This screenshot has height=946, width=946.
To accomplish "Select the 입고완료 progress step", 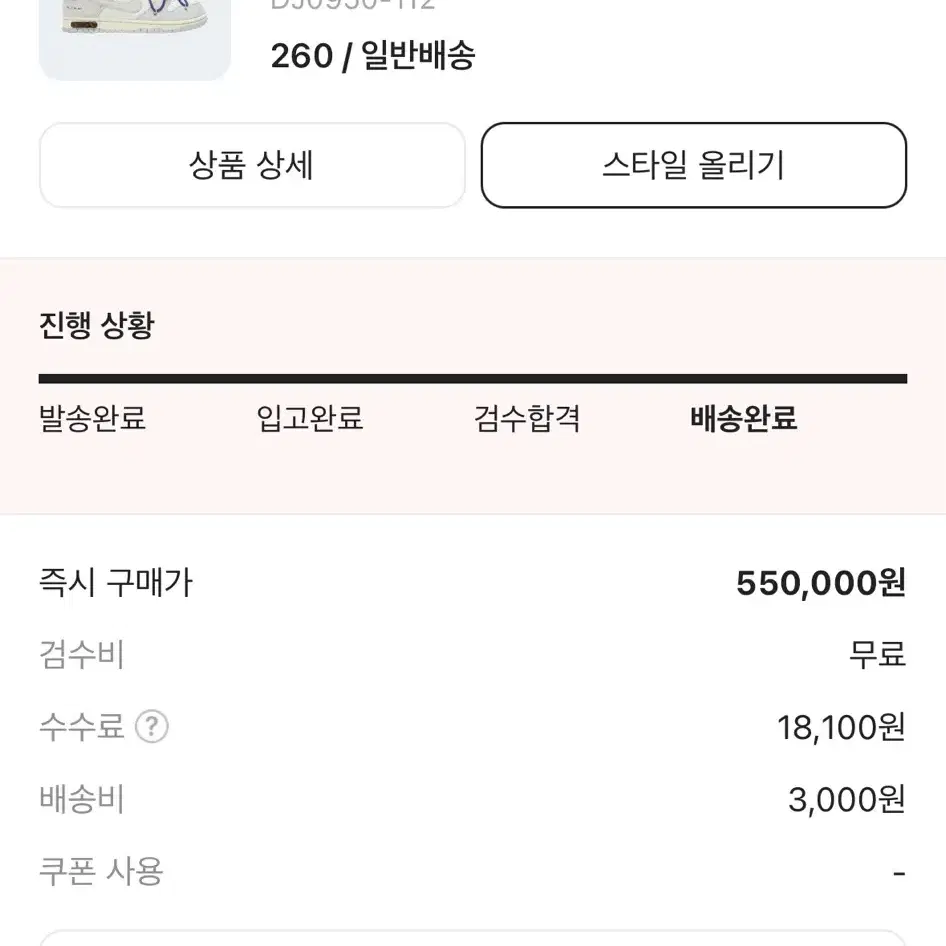I will [x=310, y=418].
